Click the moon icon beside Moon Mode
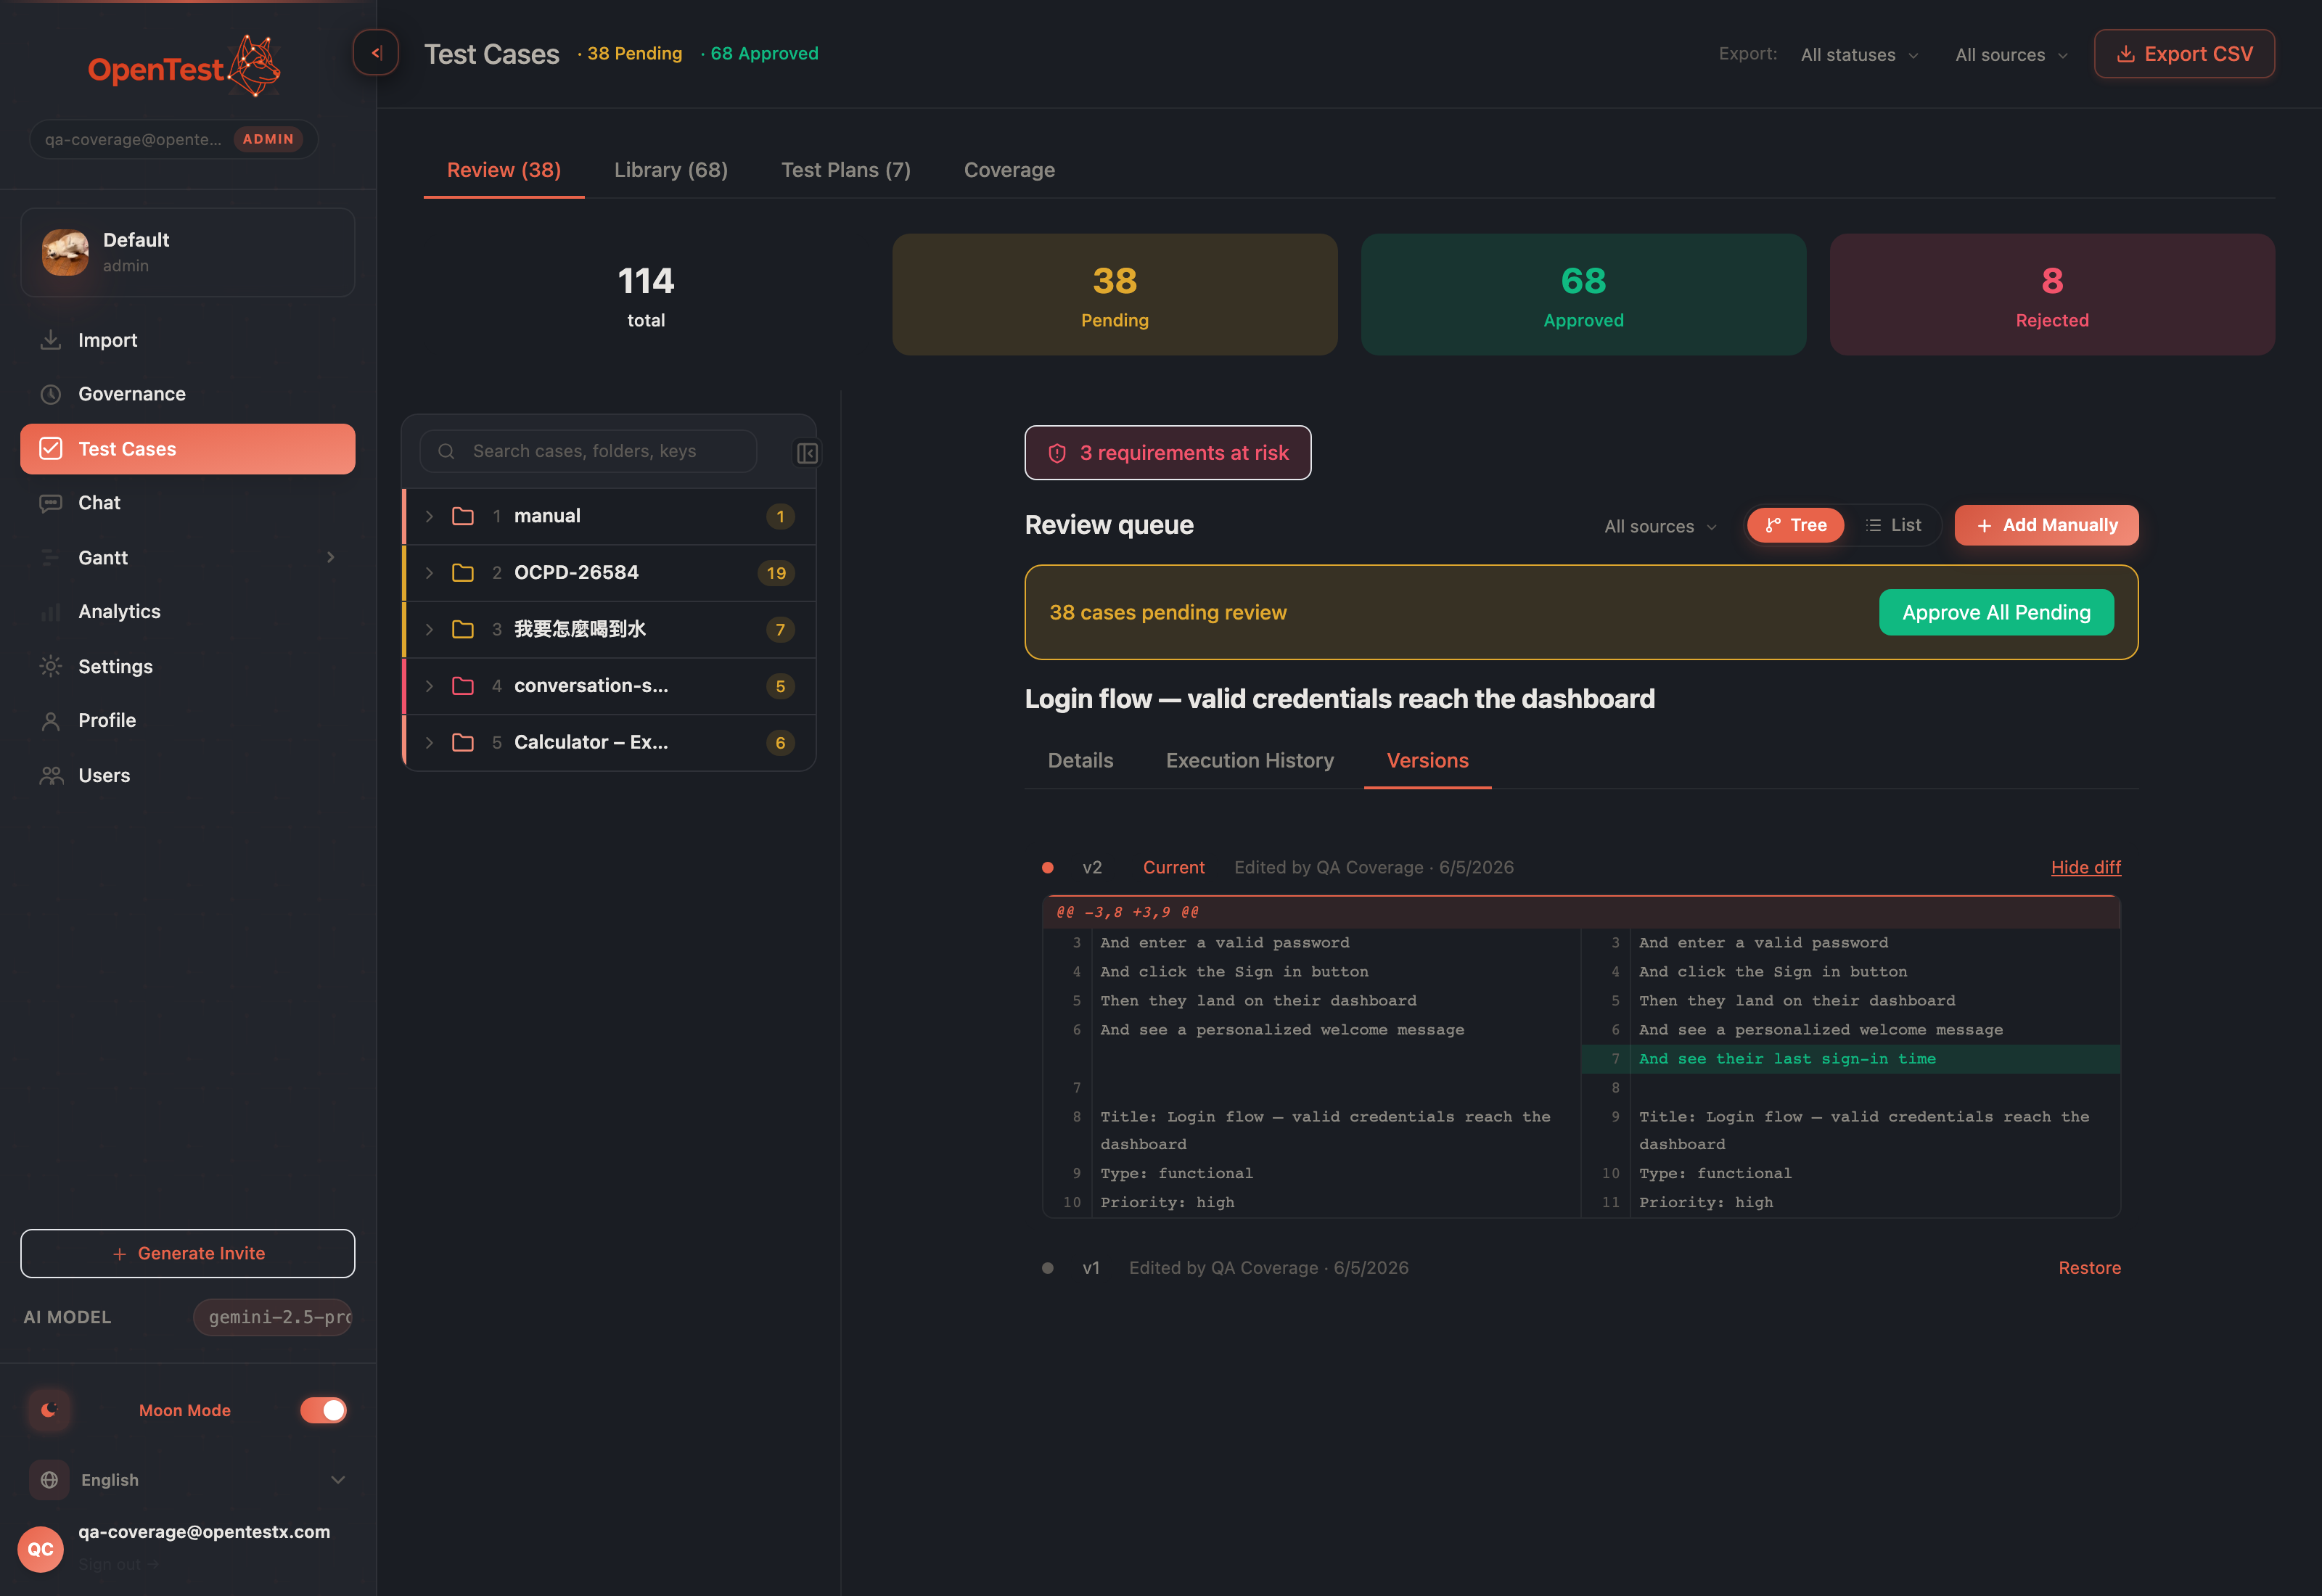The image size is (2322, 1596). 49,1410
